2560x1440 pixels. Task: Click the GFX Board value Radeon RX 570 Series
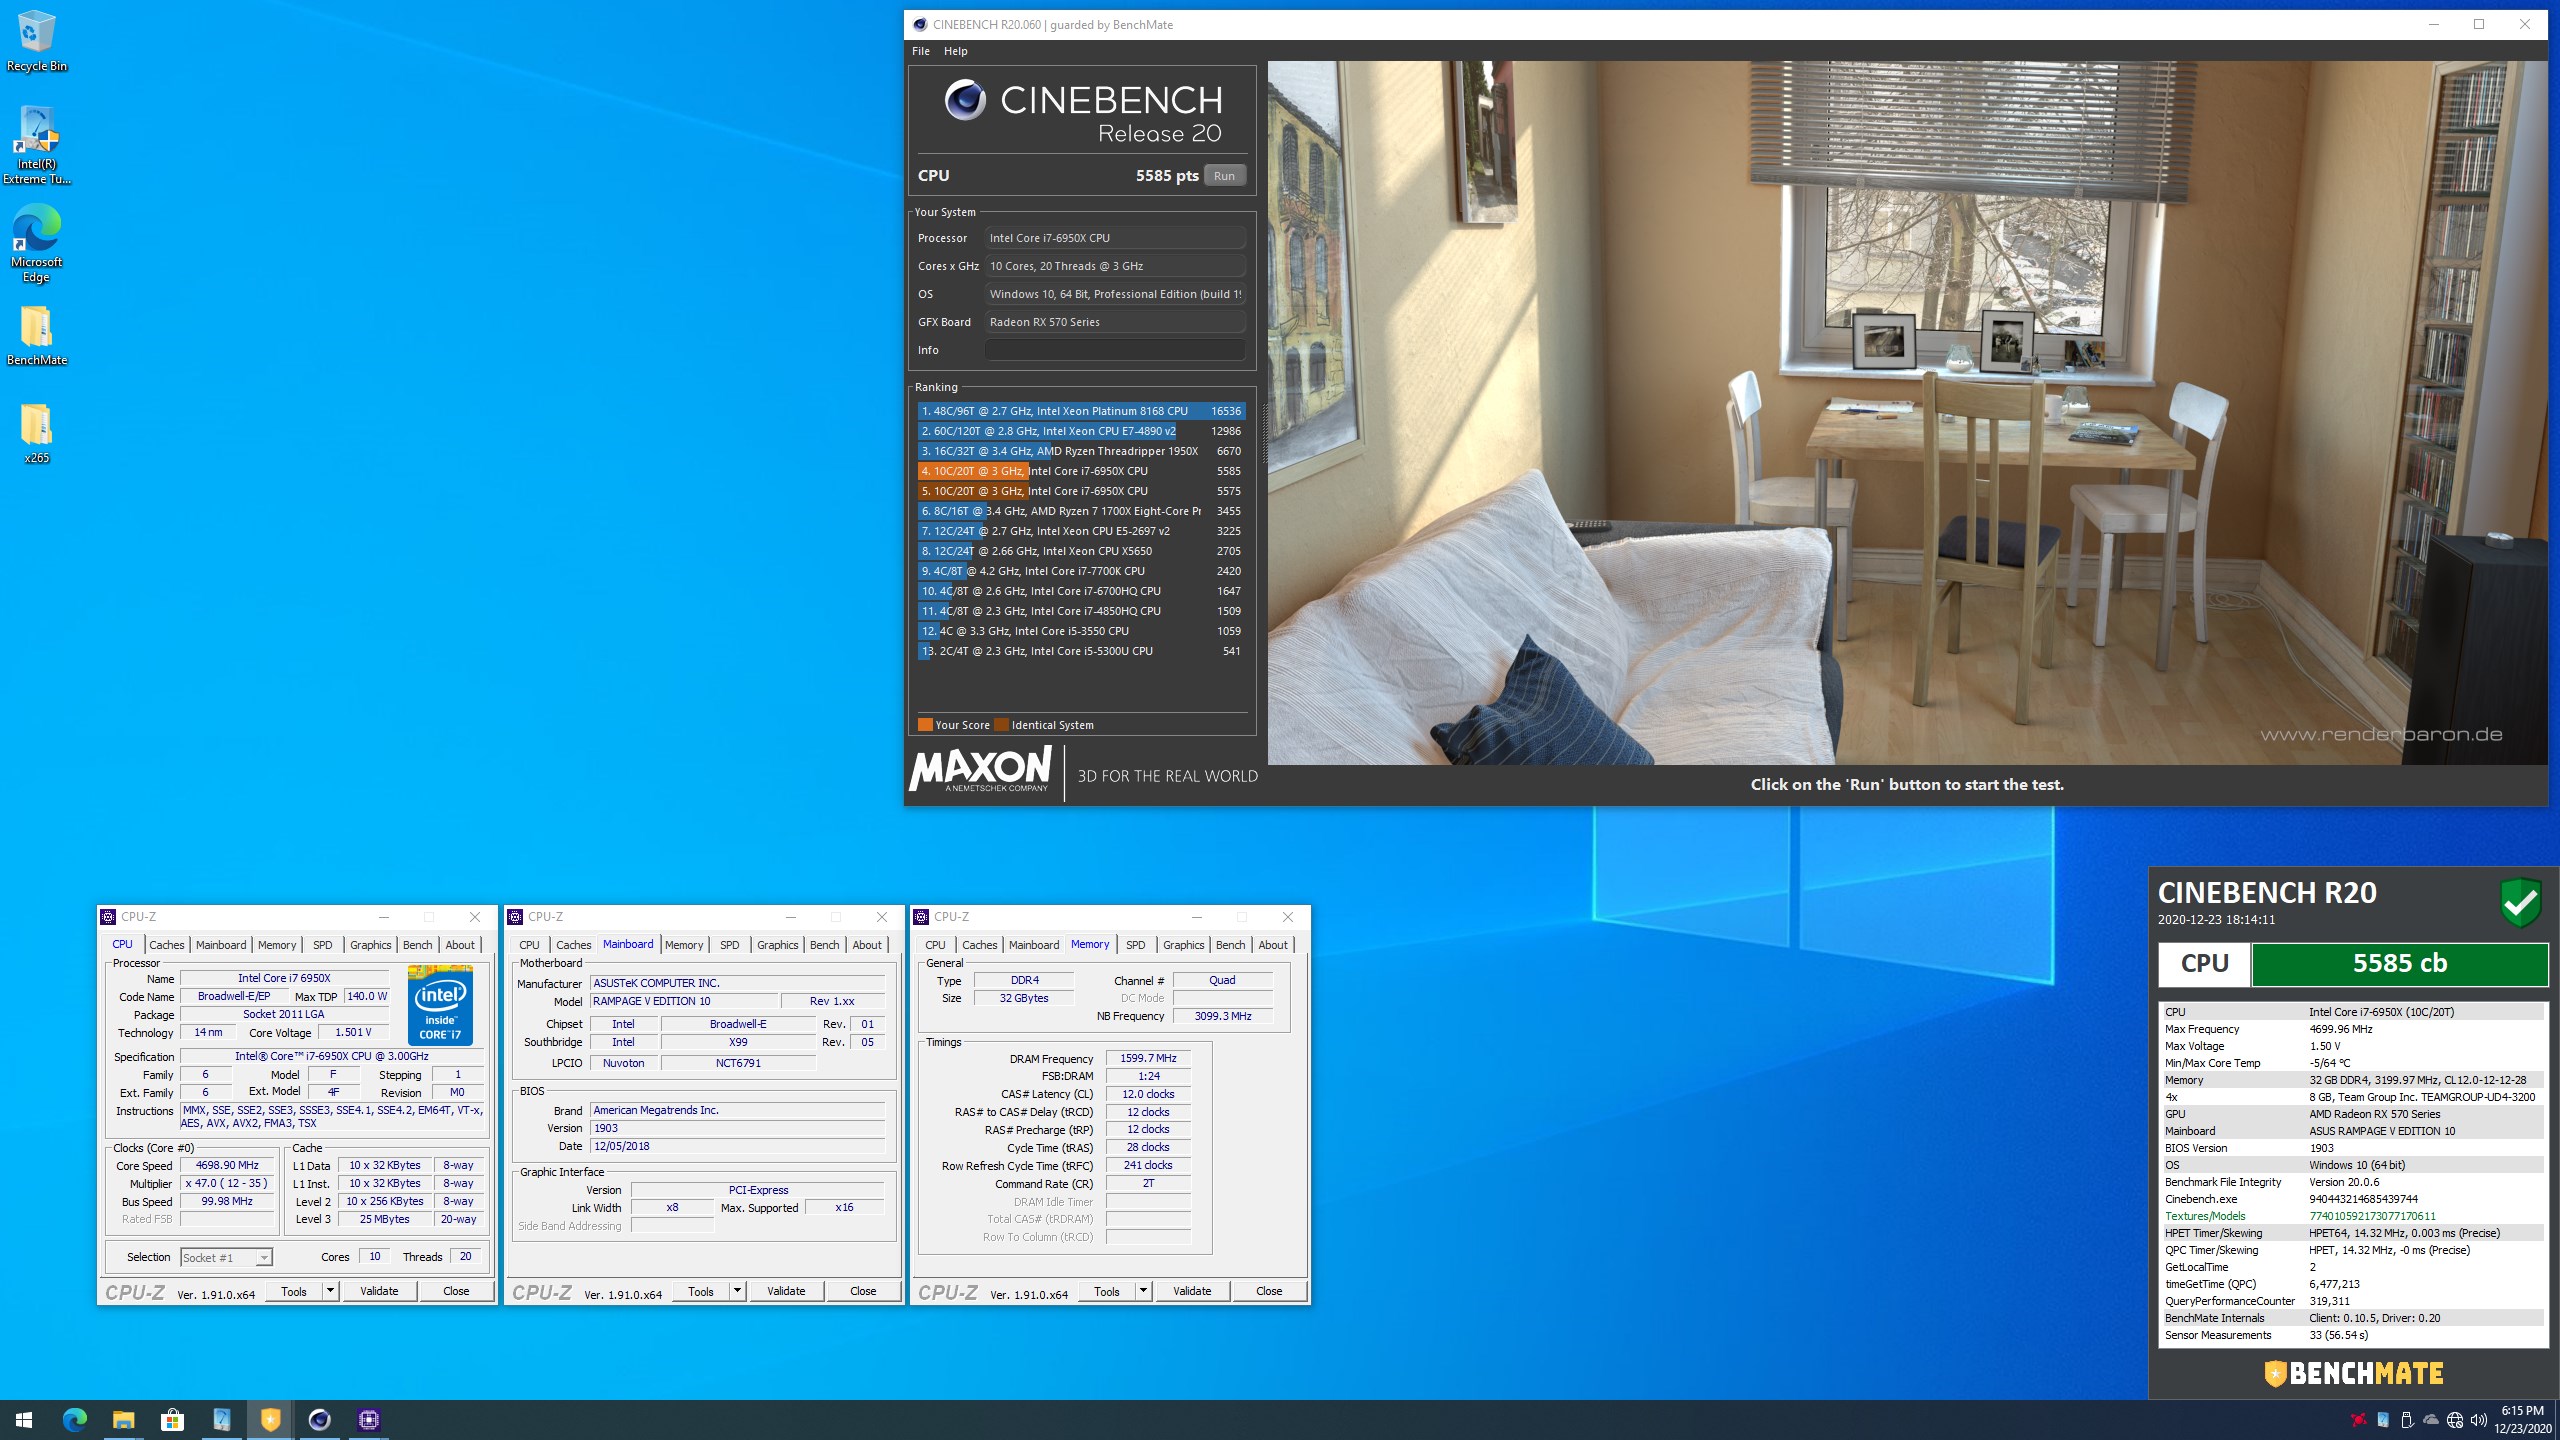coord(1115,322)
